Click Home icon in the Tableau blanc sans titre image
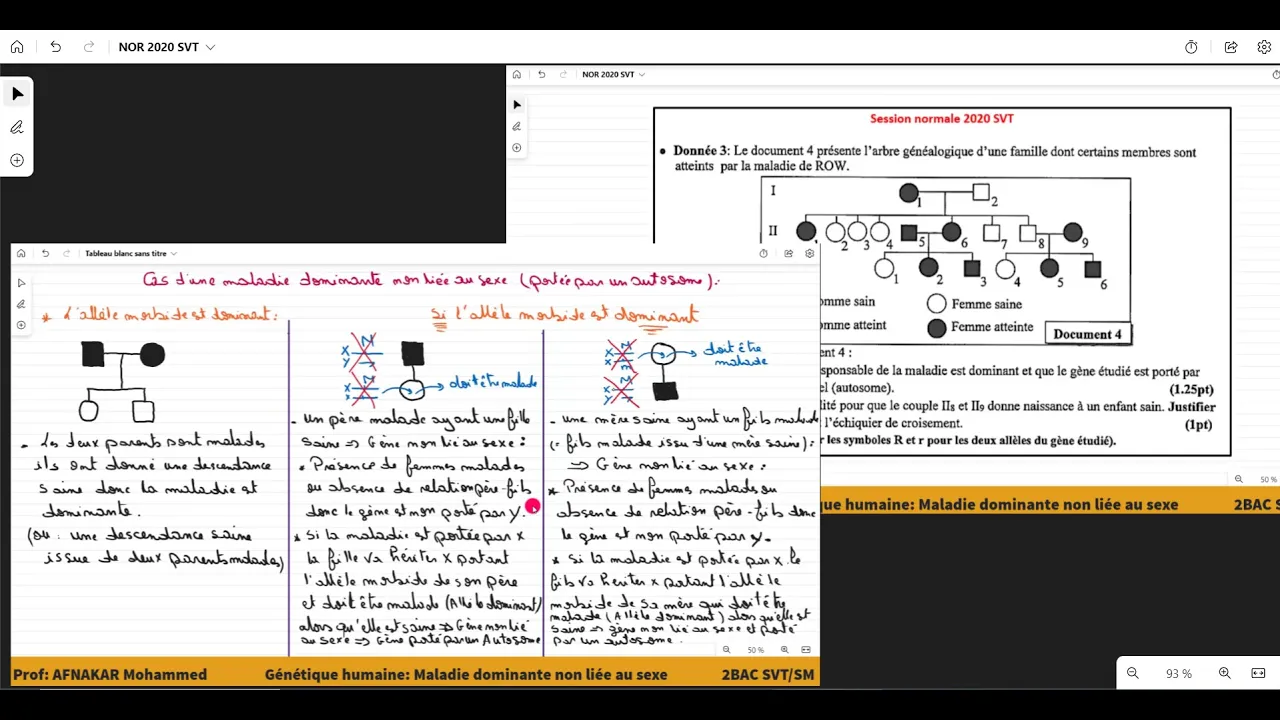 (x=21, y=253)
